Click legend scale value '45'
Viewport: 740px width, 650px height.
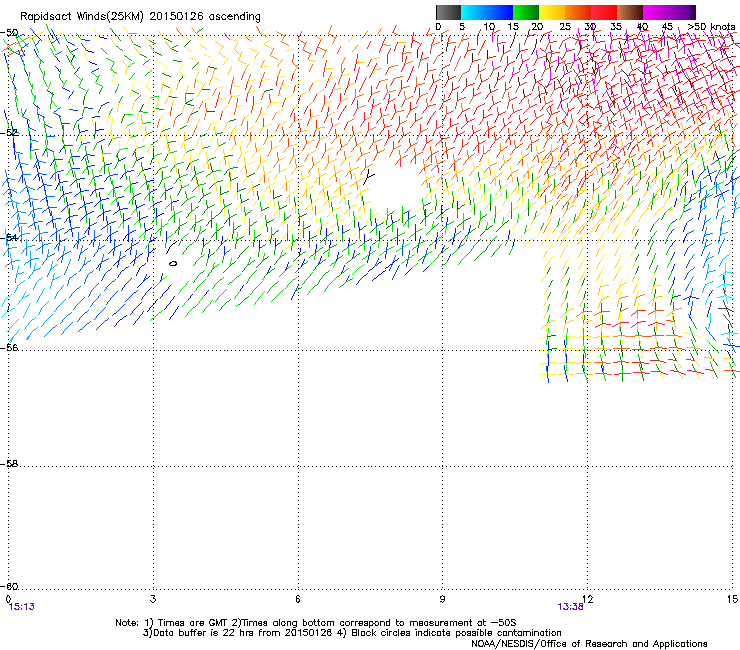tap(667, 27)
